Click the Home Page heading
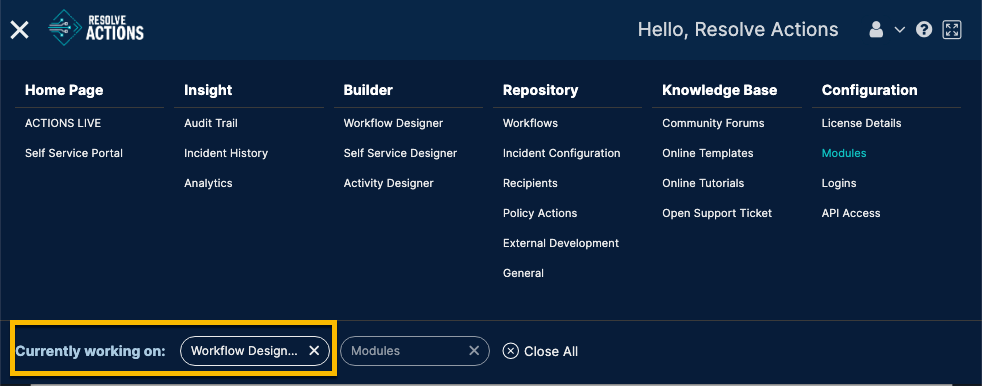The width and height of the screenshot is (982, 386). tap(64, 90)
